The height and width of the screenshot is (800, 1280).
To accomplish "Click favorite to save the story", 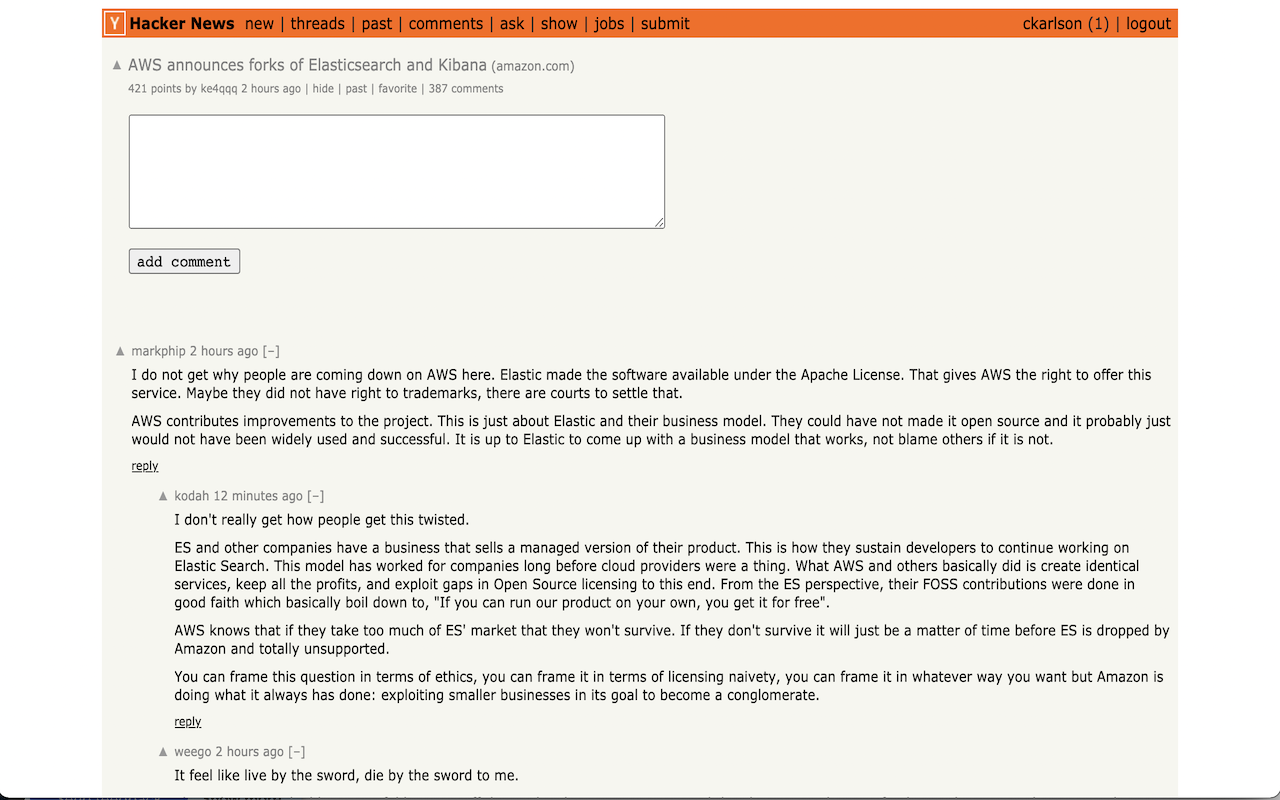I will pos(397,88).
